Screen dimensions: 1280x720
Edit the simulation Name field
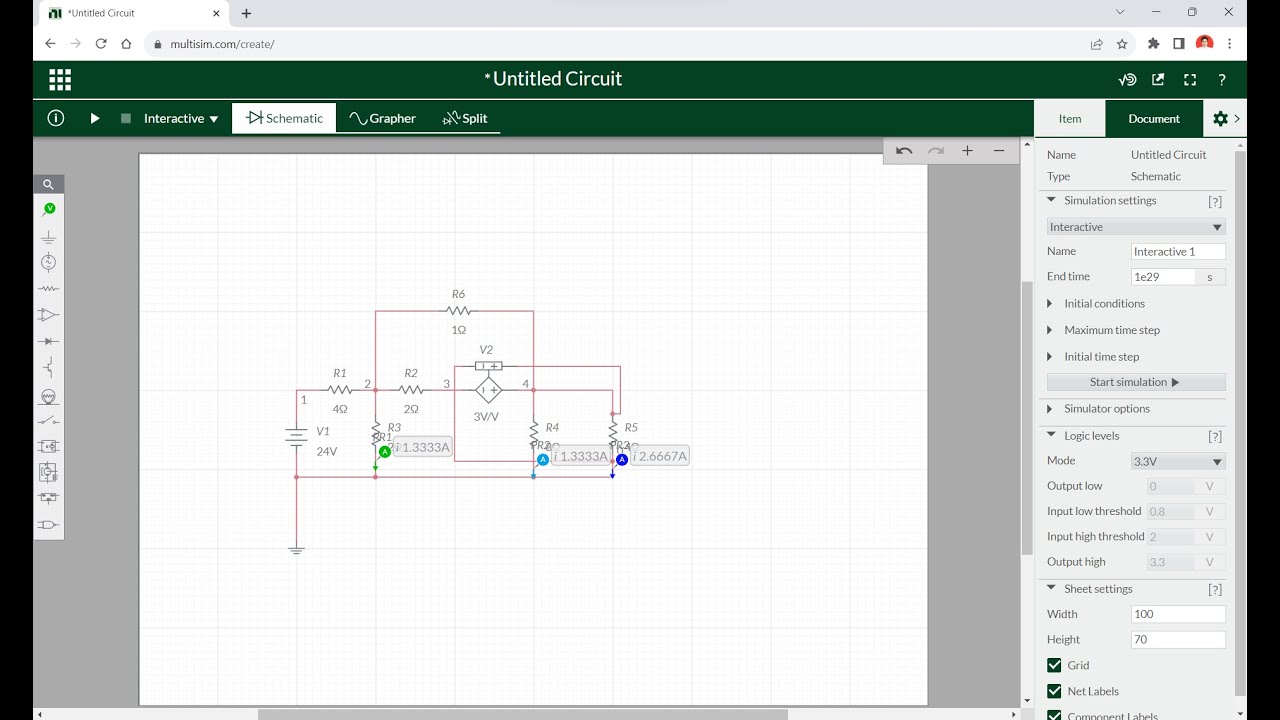(x=1178, y=251)
